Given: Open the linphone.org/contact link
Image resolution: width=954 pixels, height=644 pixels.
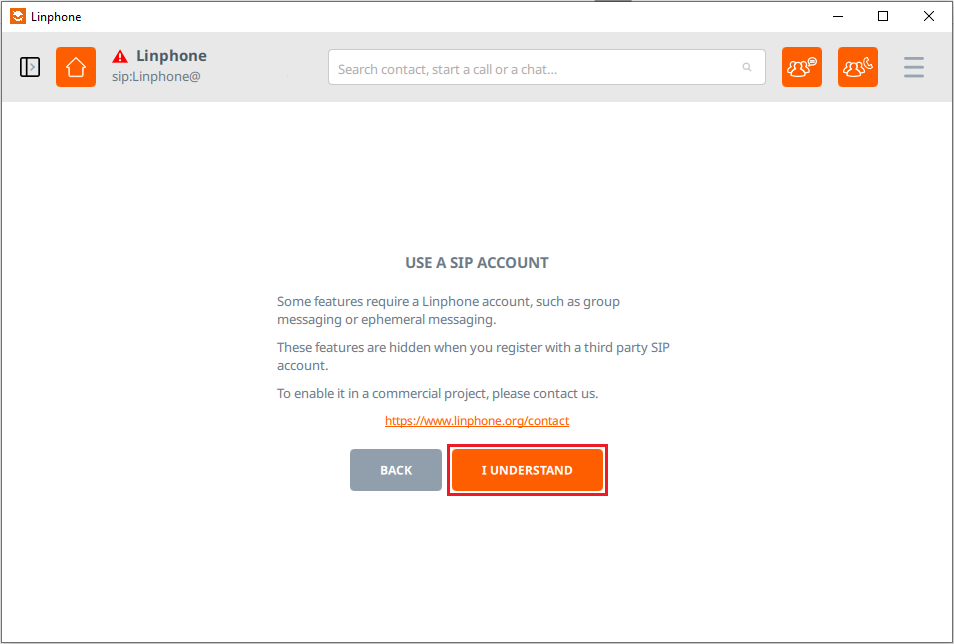Looking at the screenshot, I should (x=477, y=421).
